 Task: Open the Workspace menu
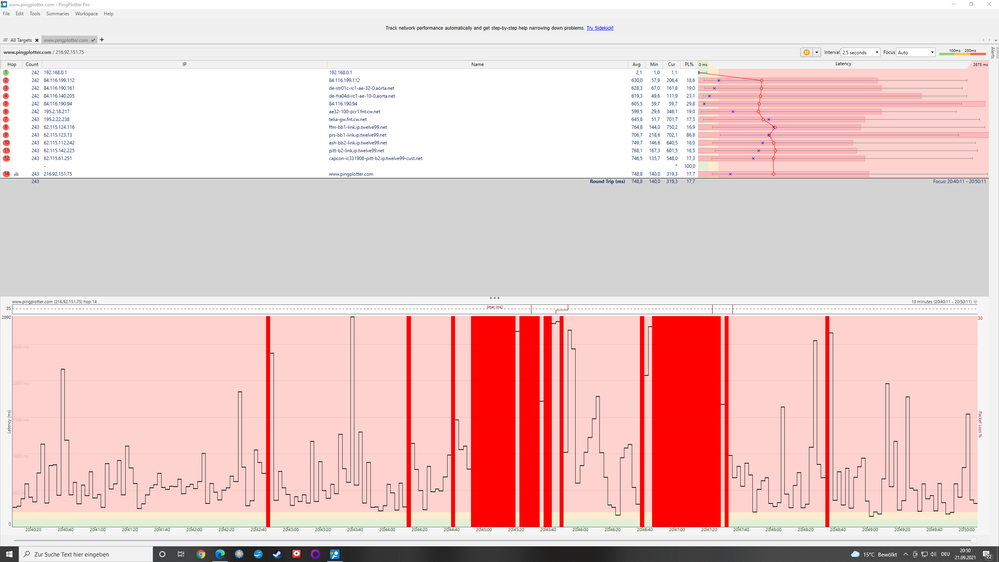pos(86,14)
